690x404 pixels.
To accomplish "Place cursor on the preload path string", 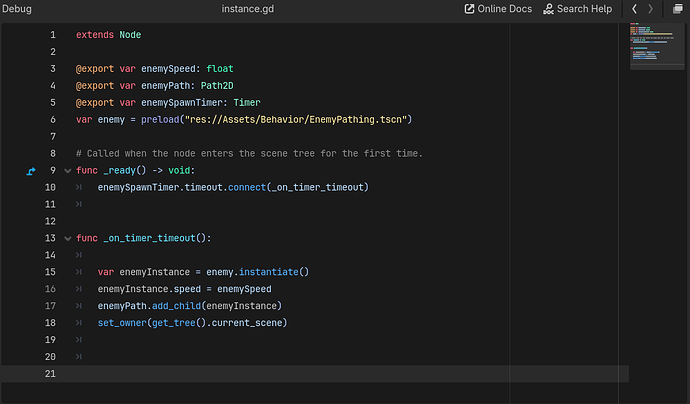I will point(296,120).
